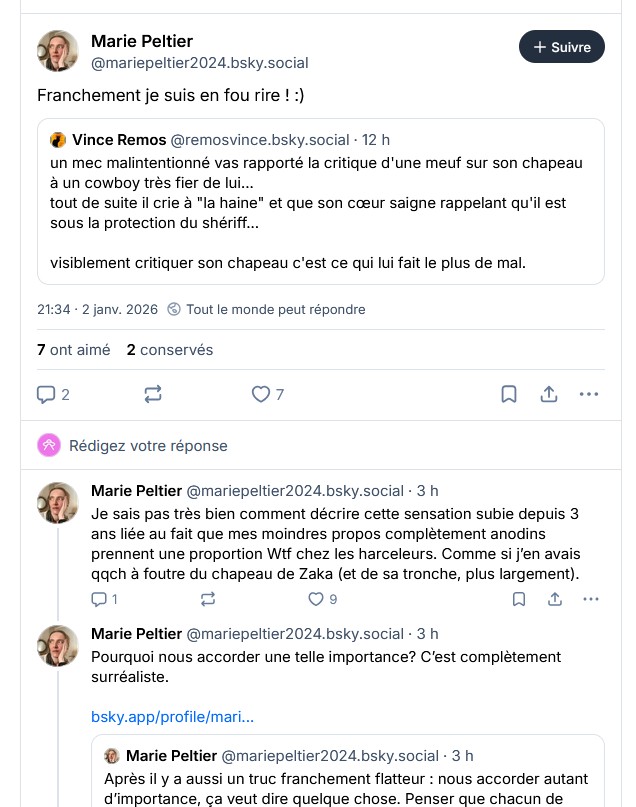The image size is (636, 807).
Task: Click the reply field 'Rédigez votre réponse'
Action: pyautogui.click(x=148, y=446)
